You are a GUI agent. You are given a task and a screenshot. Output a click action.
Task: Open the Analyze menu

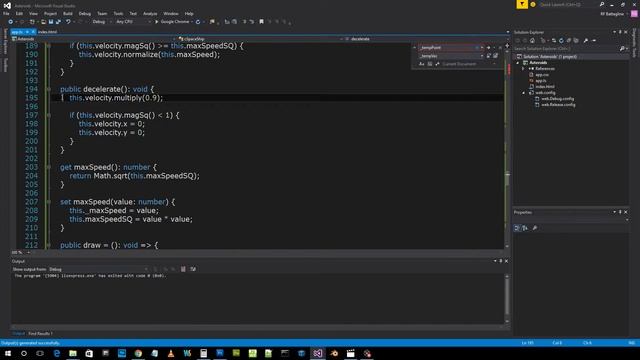(x=150, y=13)
